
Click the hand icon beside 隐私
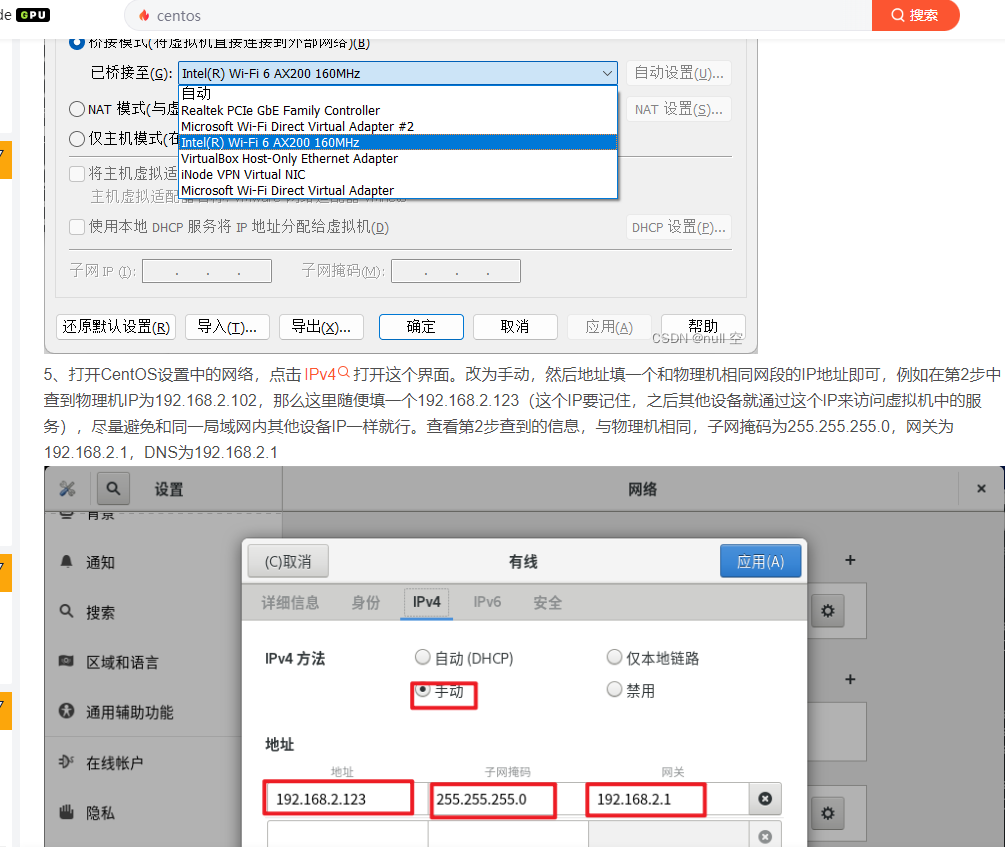point(67,812)
